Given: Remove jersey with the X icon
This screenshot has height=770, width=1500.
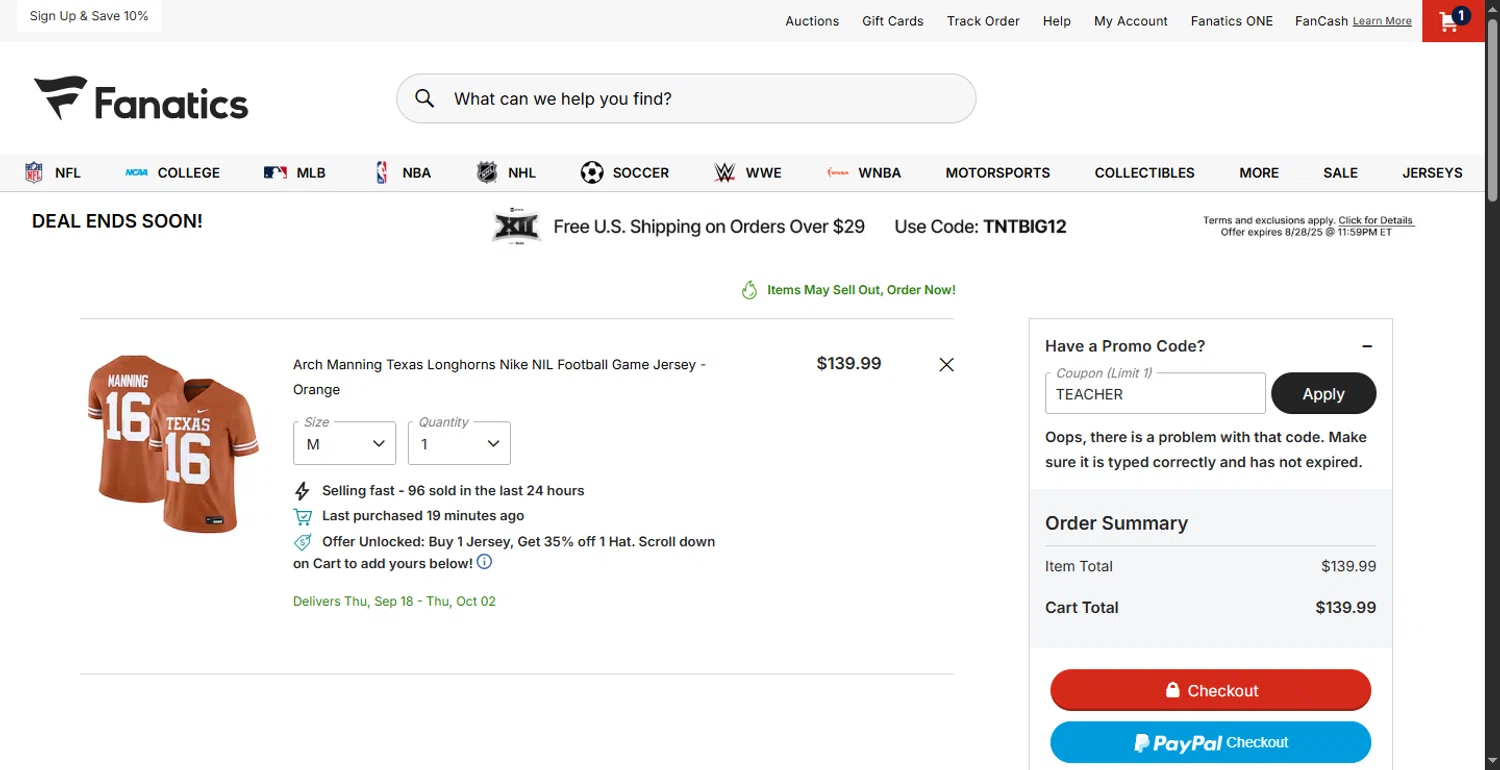Looking at the screenshot, I should click(x=946, y=365).
